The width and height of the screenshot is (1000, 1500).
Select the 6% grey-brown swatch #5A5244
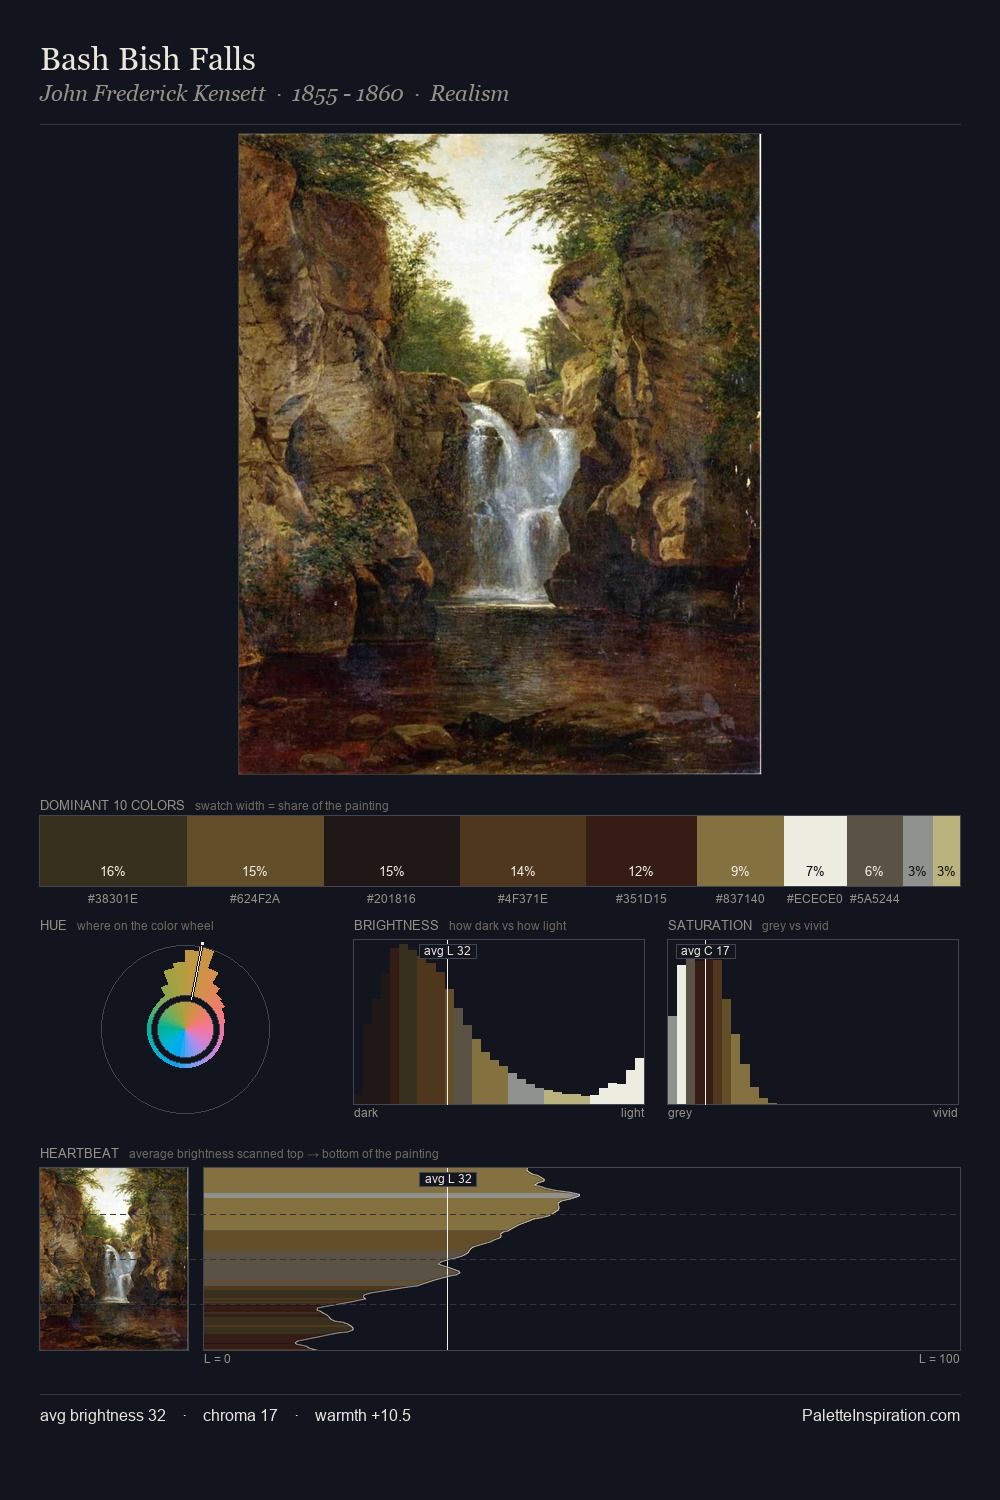tap(875, 851)
